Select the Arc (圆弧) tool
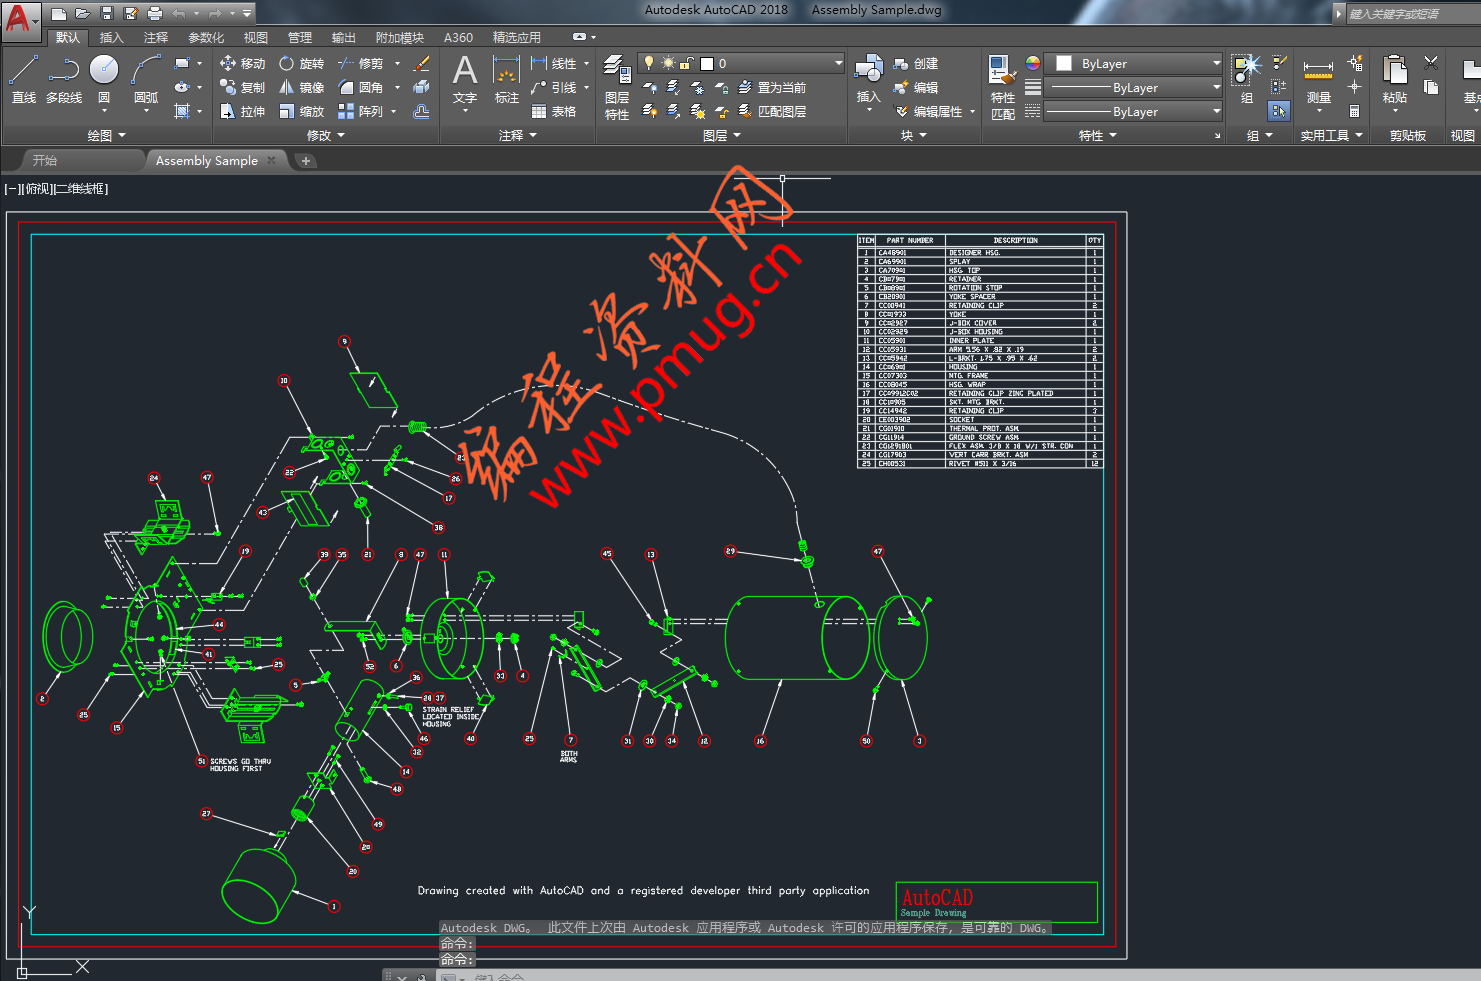 (x=146, y=79)
